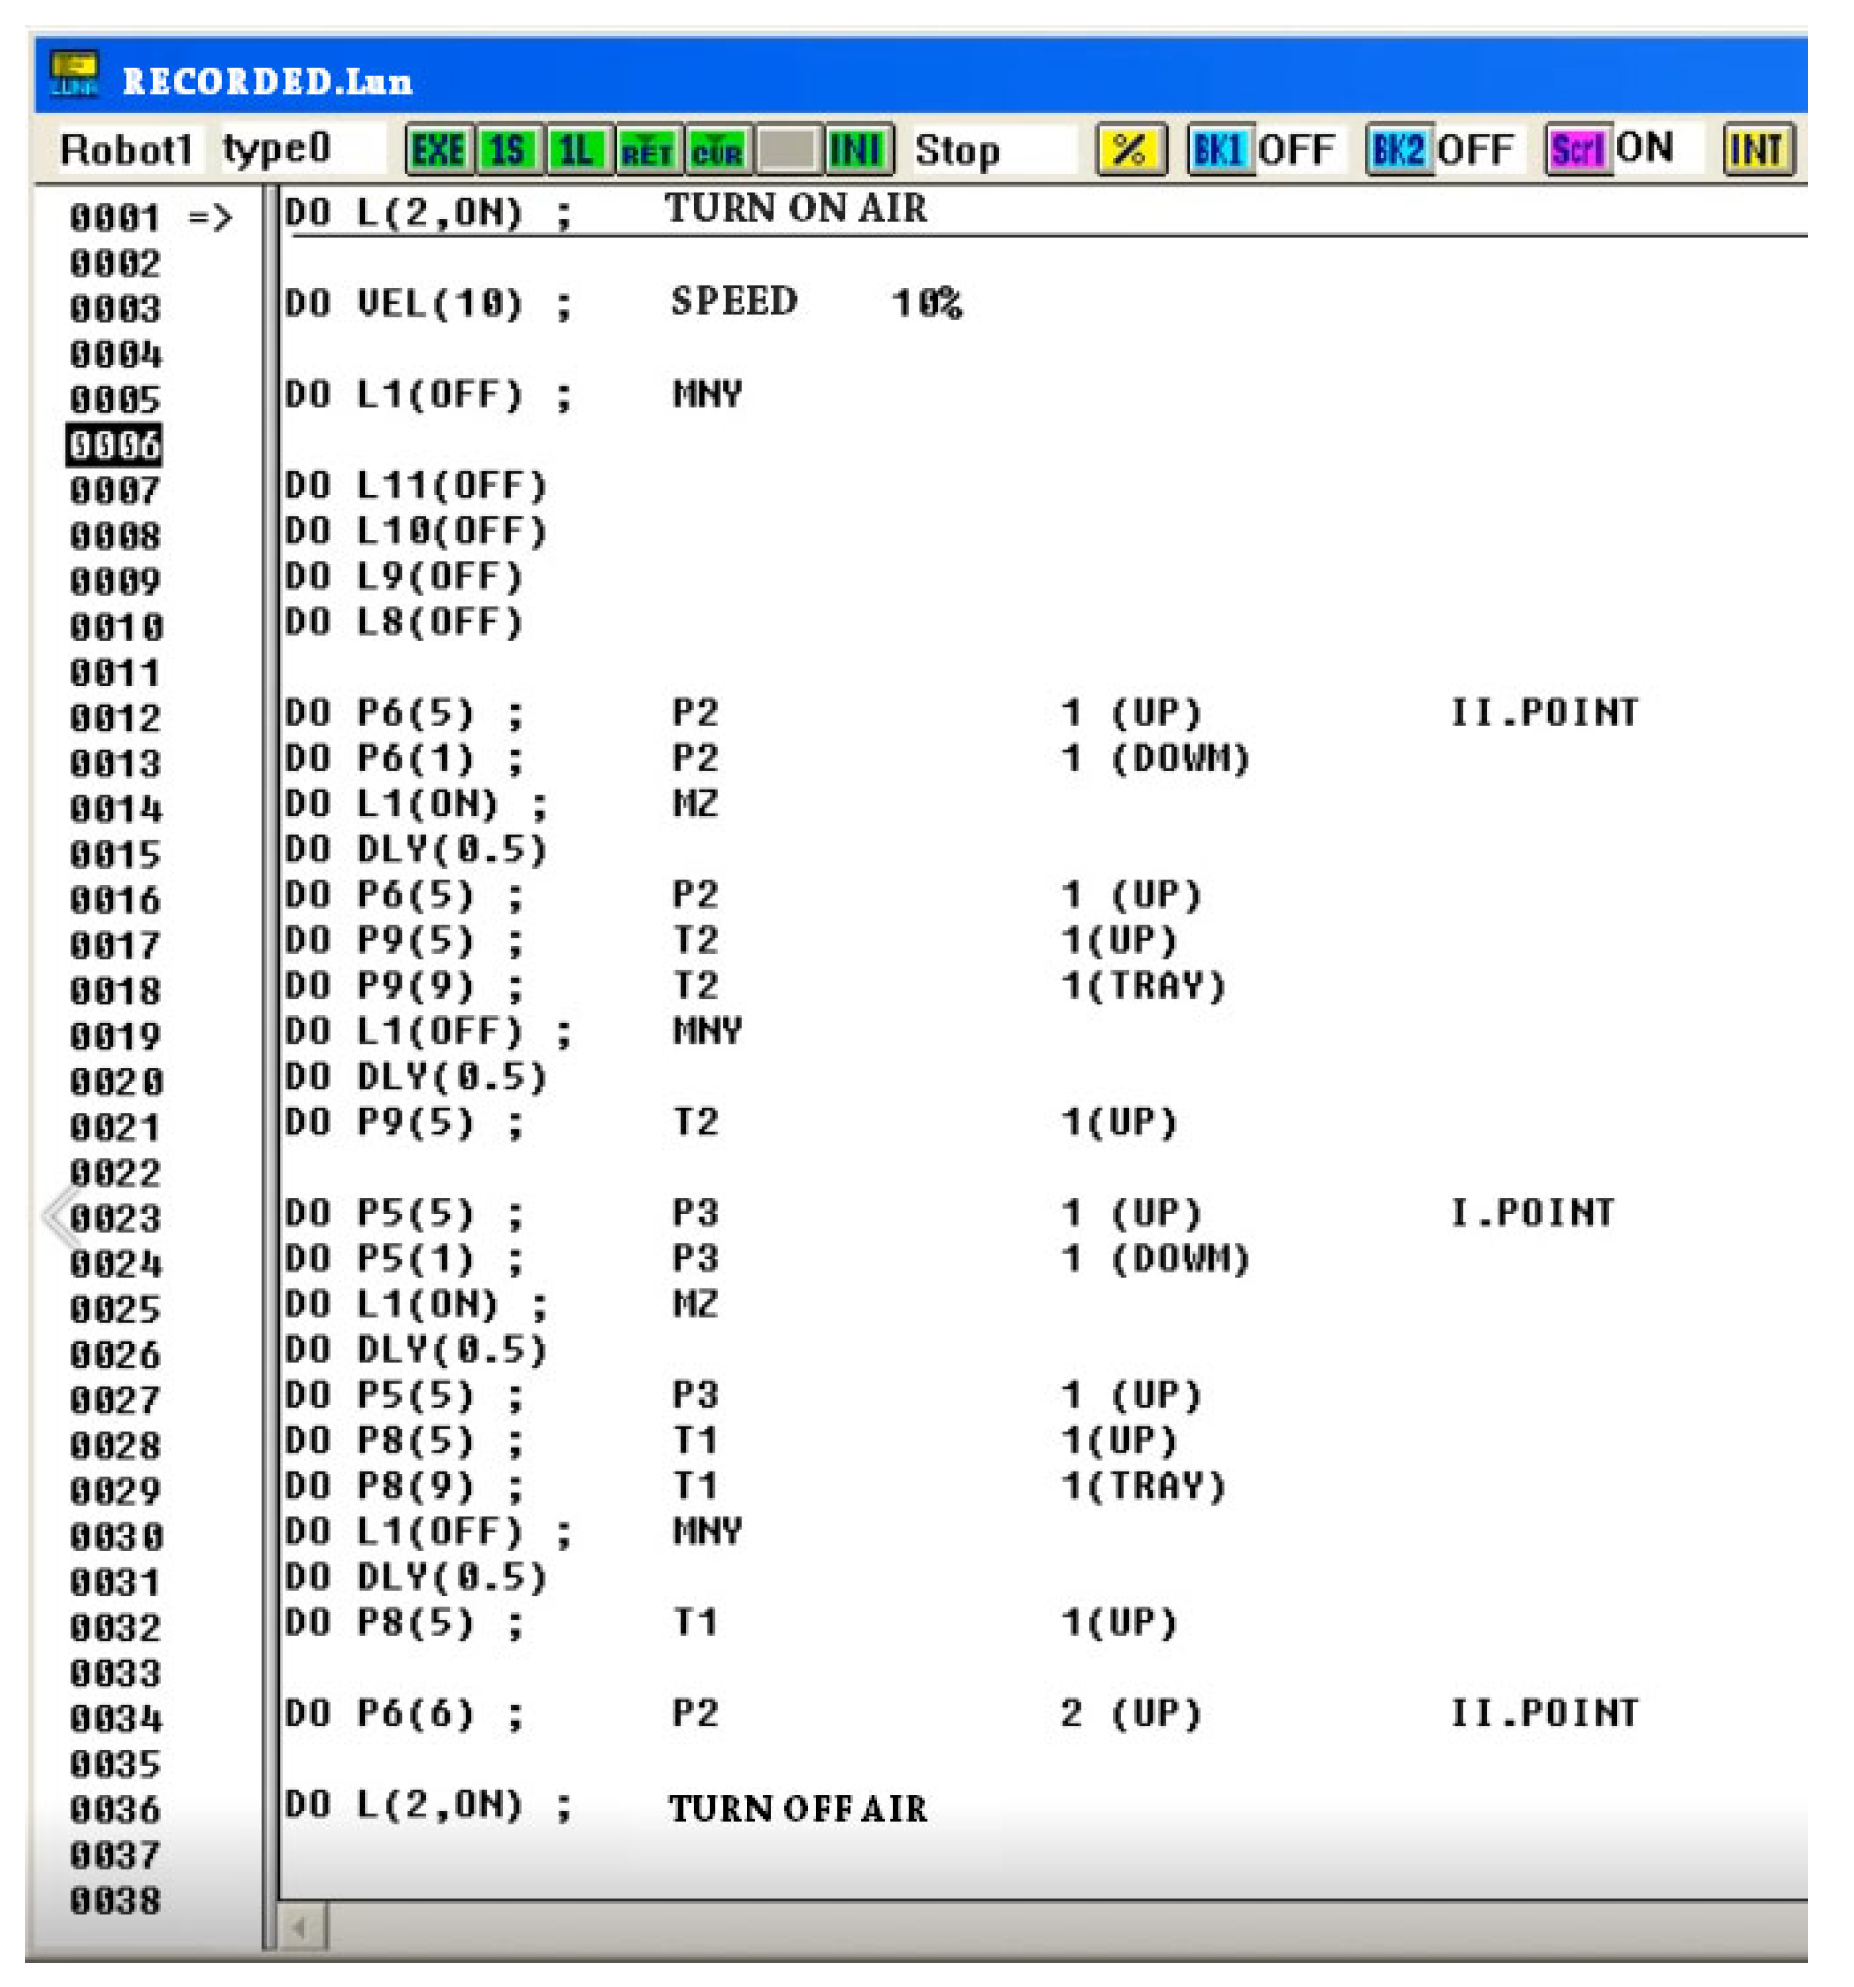The width and height of the screenshot is (1854, 1987).
Task: Click the gray collapse arrow at left edge
Action: 60,1215
